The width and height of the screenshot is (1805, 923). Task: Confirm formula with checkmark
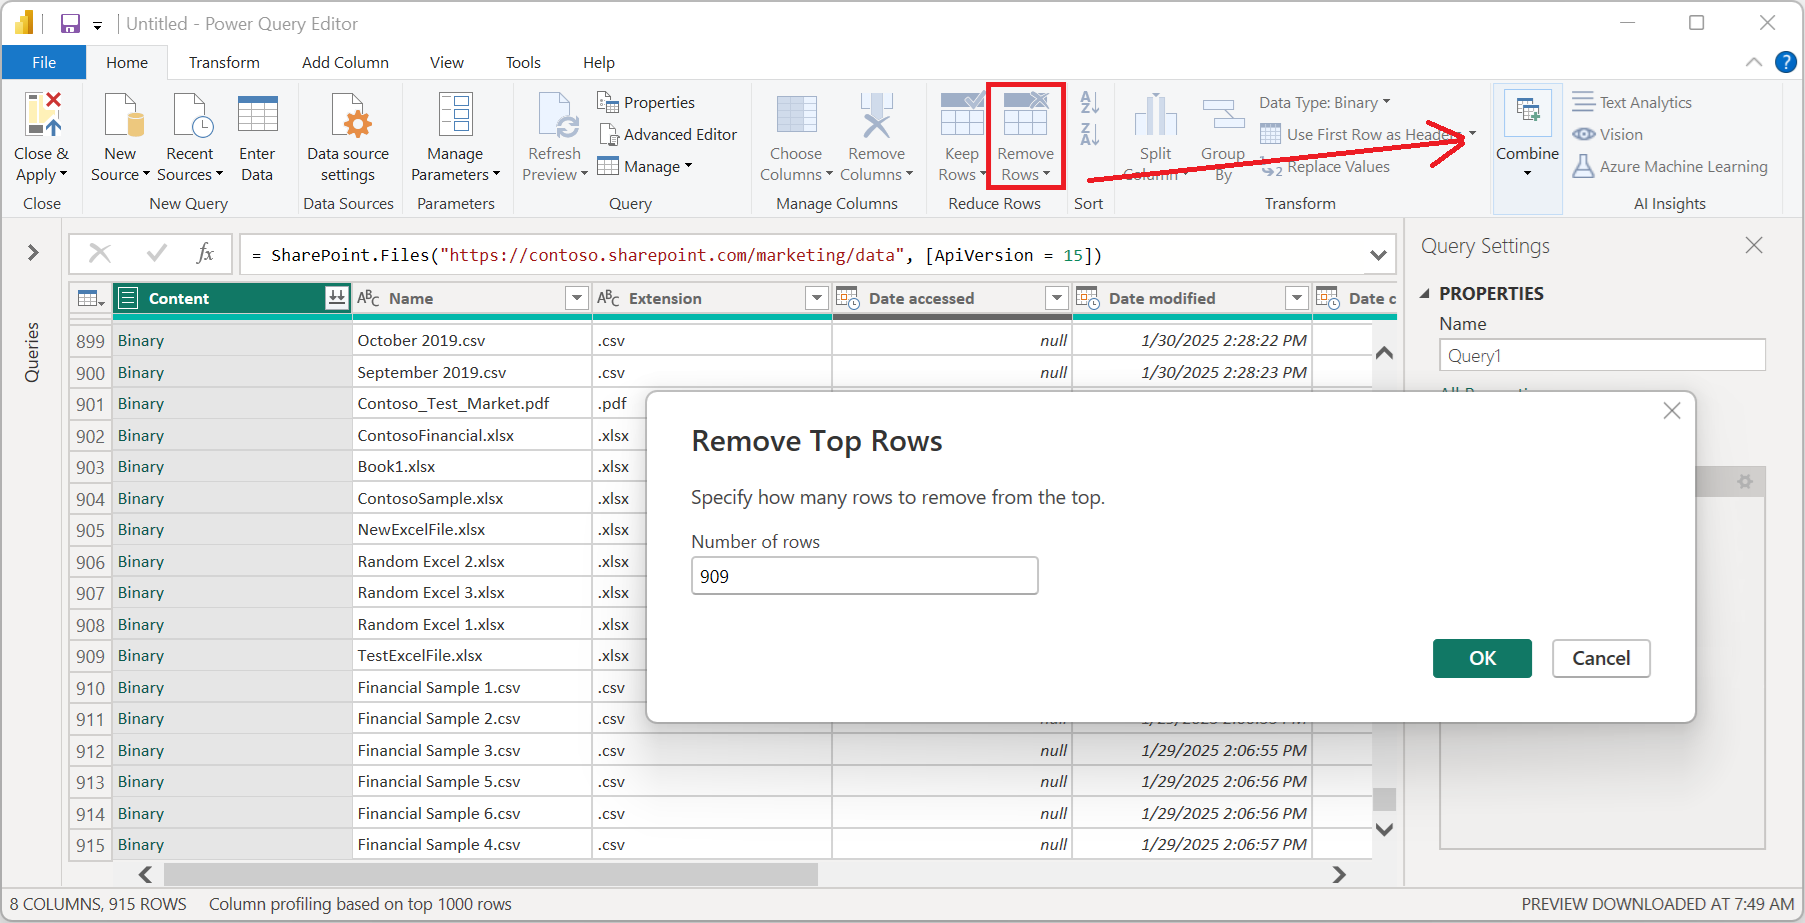pyautogui.click(x=156, y=253)
